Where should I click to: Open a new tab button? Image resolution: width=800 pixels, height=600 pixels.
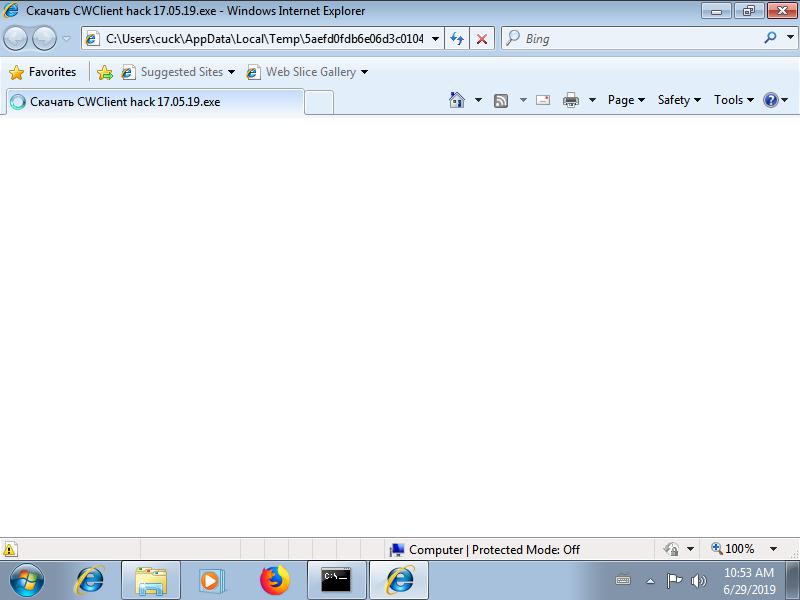tap(319, 102)
